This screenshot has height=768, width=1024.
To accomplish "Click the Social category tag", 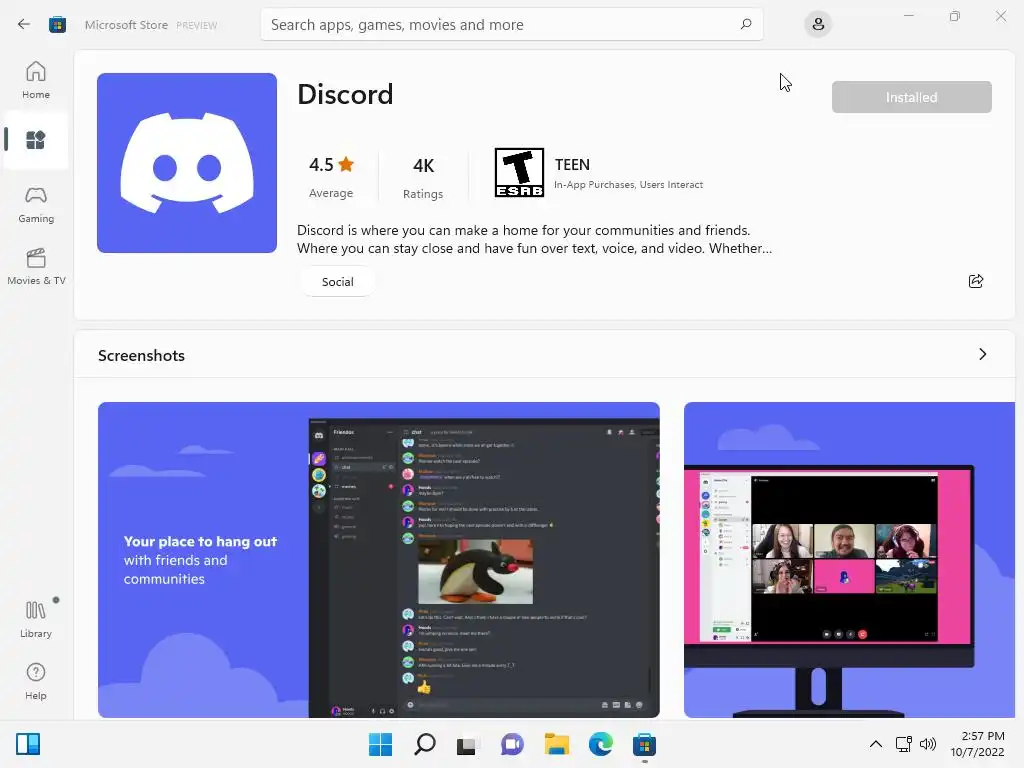I will point(338,281).
